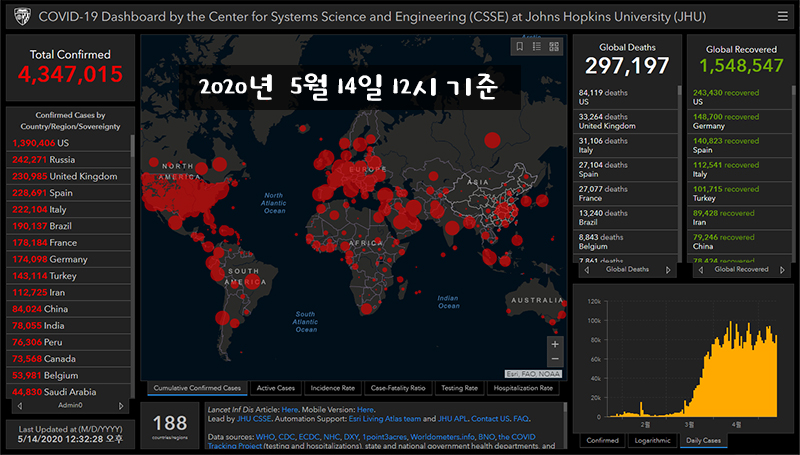Click the JHU shield logo

click(x=22, y=17)
